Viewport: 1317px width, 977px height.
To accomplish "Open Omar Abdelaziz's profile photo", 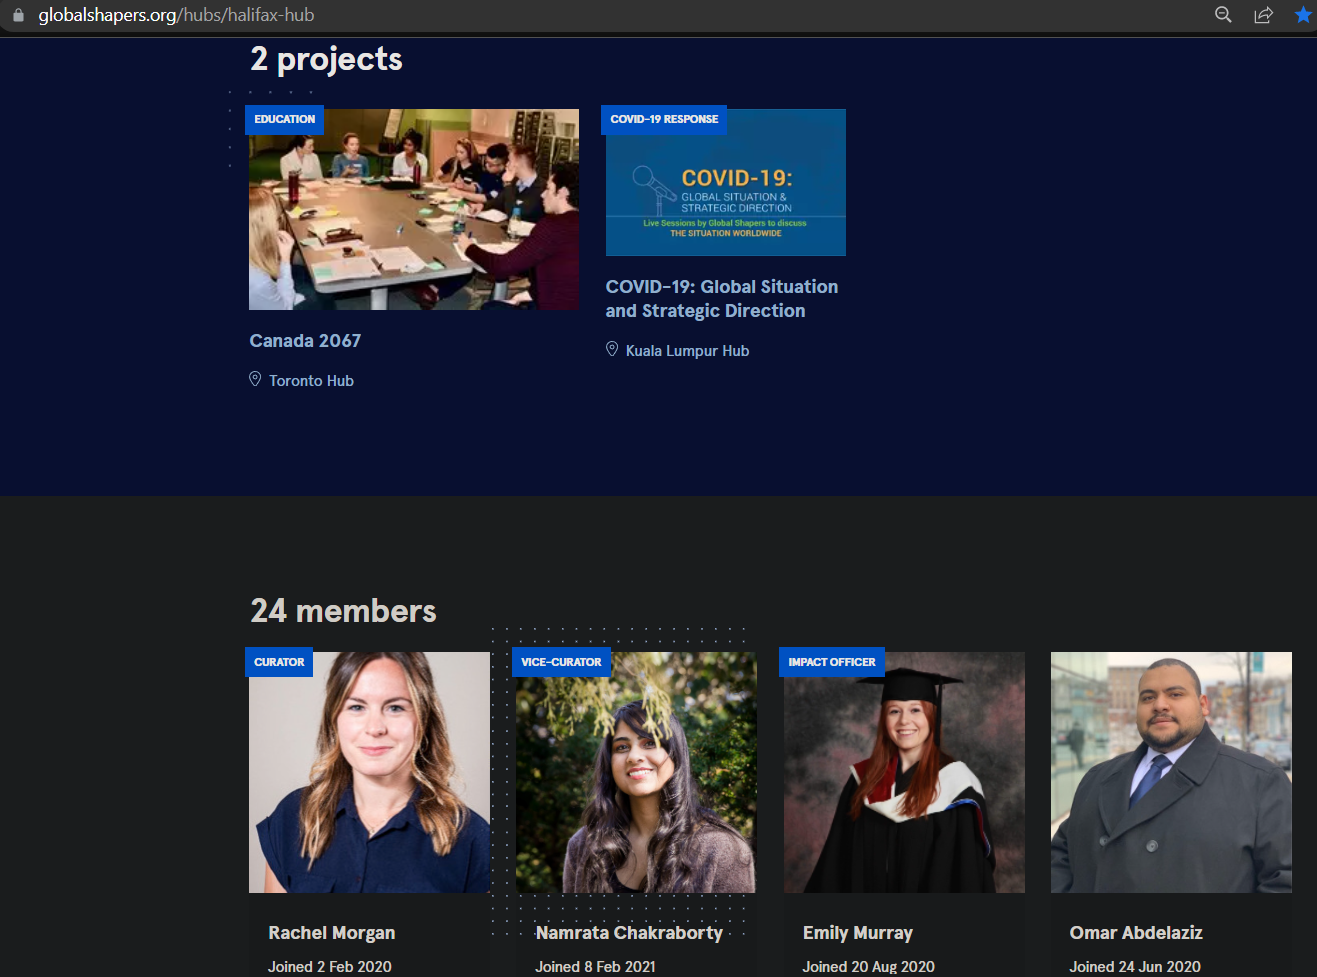I will pos(1171,772).
